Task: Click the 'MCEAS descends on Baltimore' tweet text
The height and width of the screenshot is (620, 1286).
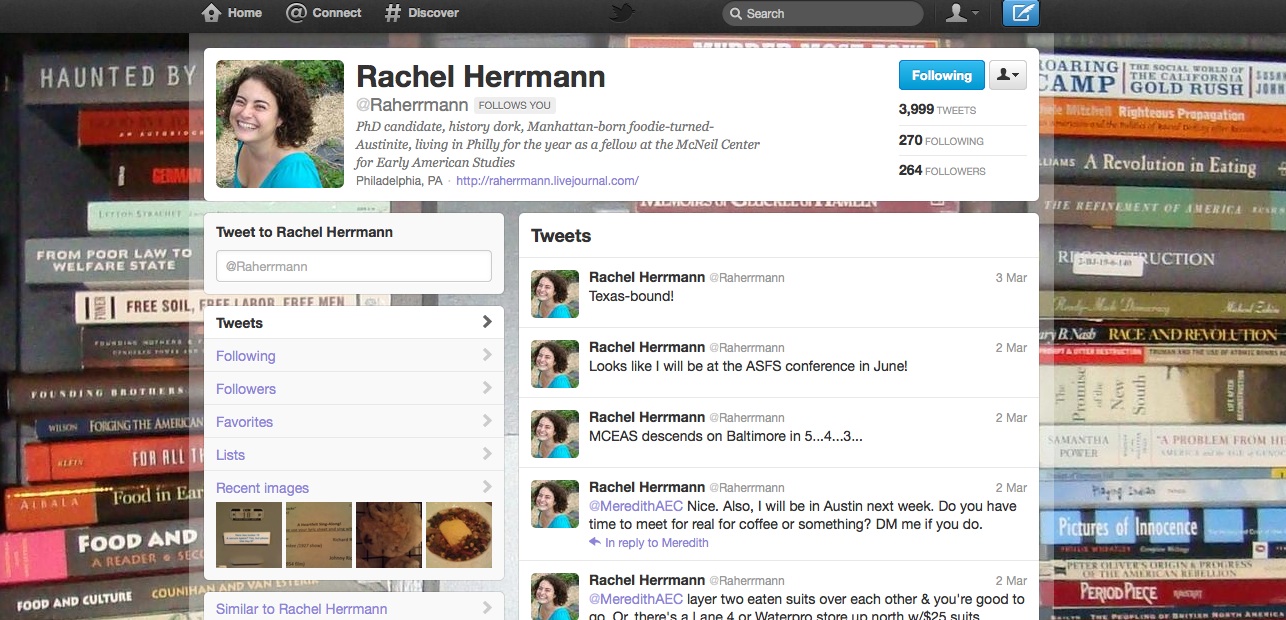Action: click(726, 436)
